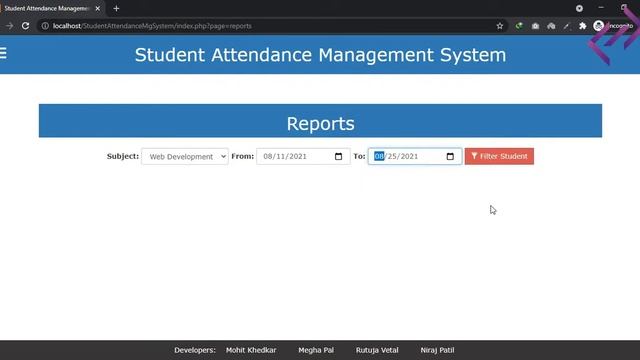The width and height of the screenshot is (640, 360).
Task: Click the To date field month segment
Action: click(x=379, y=156)
